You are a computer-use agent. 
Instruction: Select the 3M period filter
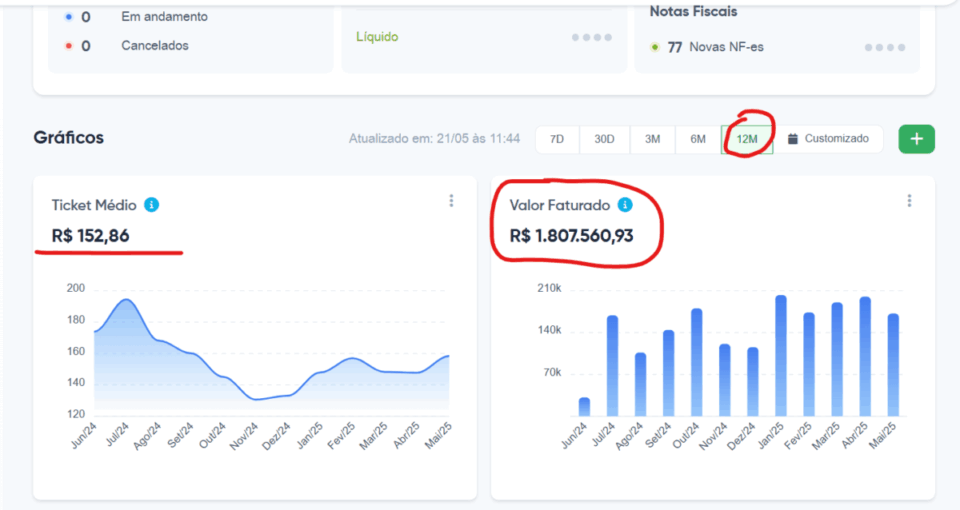pyautogui.click(x=653, y=139)
